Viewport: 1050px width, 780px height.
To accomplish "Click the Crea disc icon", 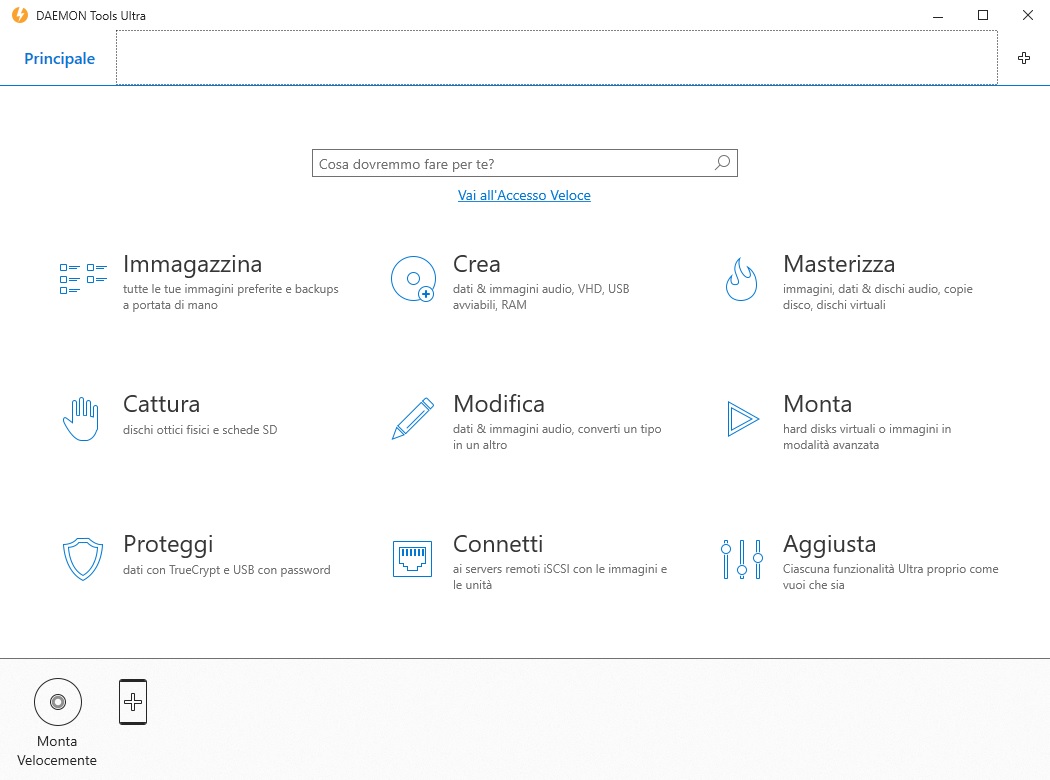I will [413, 279].
